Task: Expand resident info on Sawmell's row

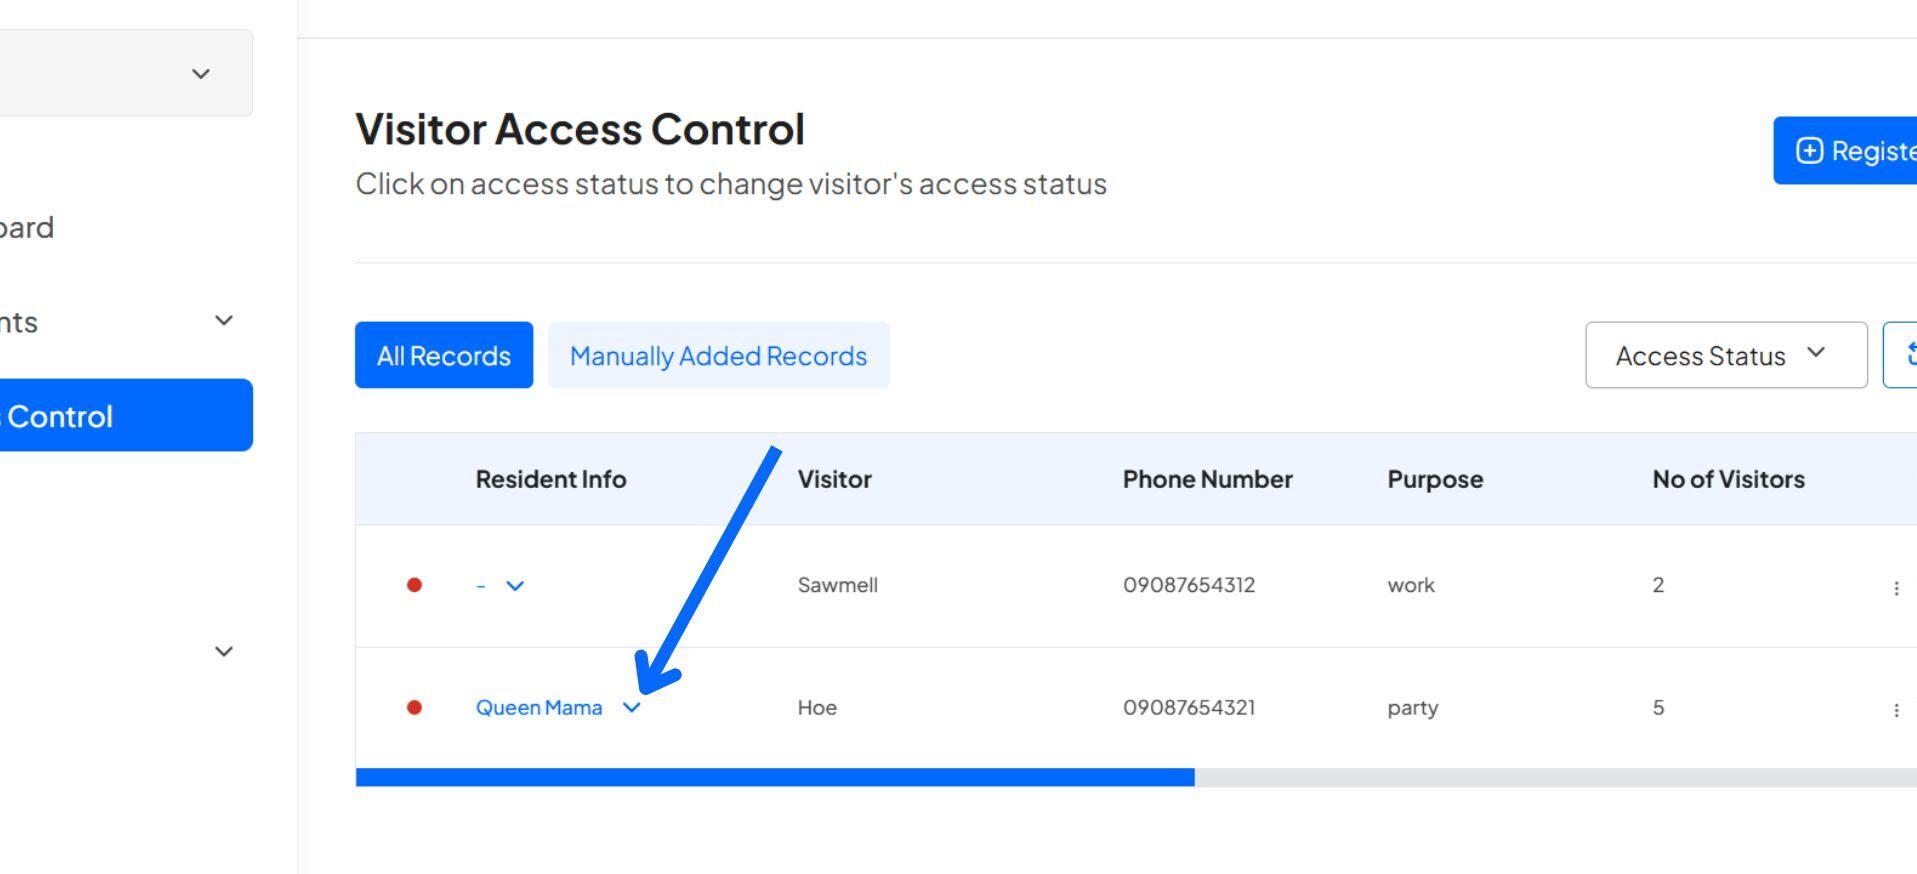Action: pyautogui.click(x=516, y=585)
